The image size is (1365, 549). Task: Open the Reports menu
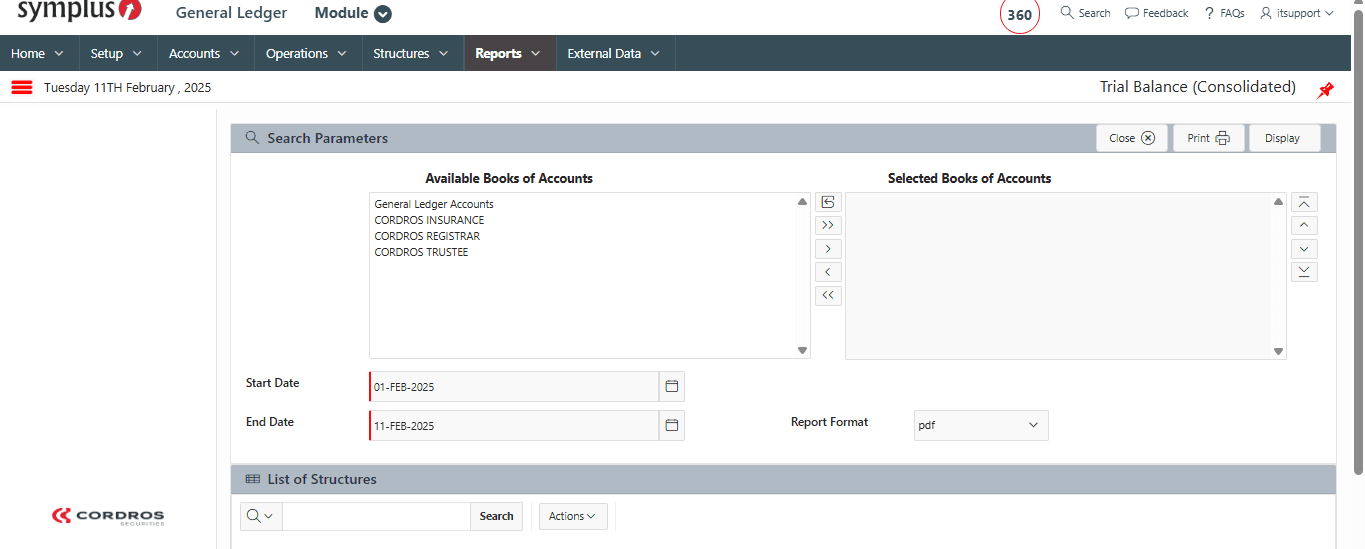[x=508, y=54]
